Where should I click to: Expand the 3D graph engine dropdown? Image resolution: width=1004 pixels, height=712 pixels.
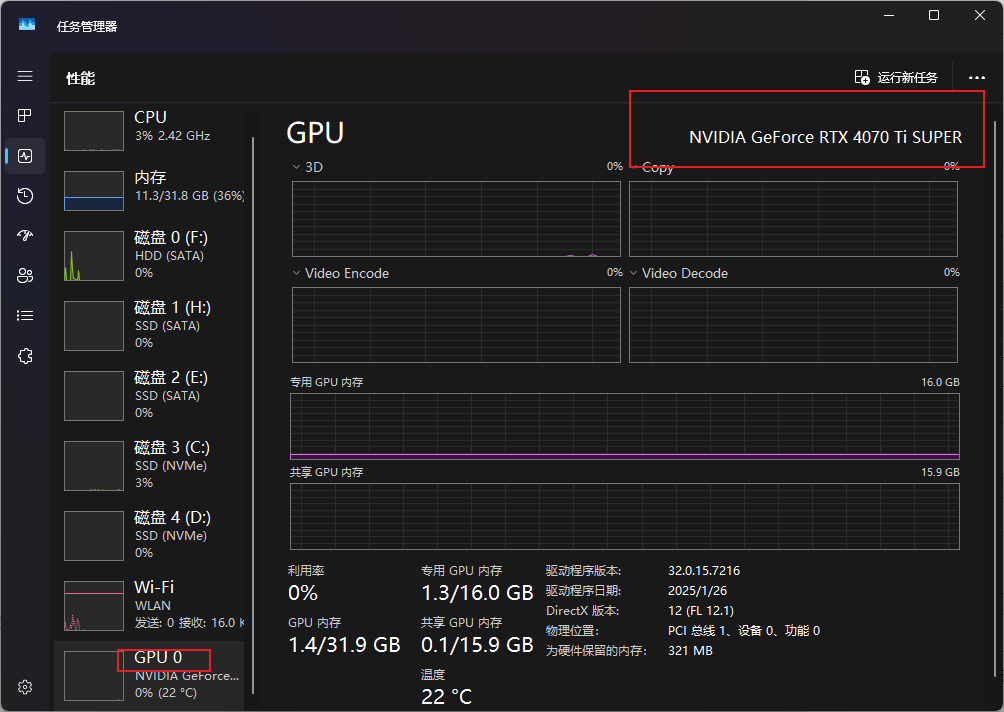pyautogui.click(x=297, y=167)
